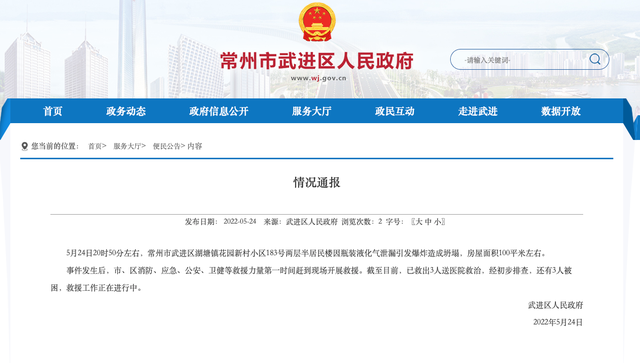Click the national emblem logo

point(317,22)
